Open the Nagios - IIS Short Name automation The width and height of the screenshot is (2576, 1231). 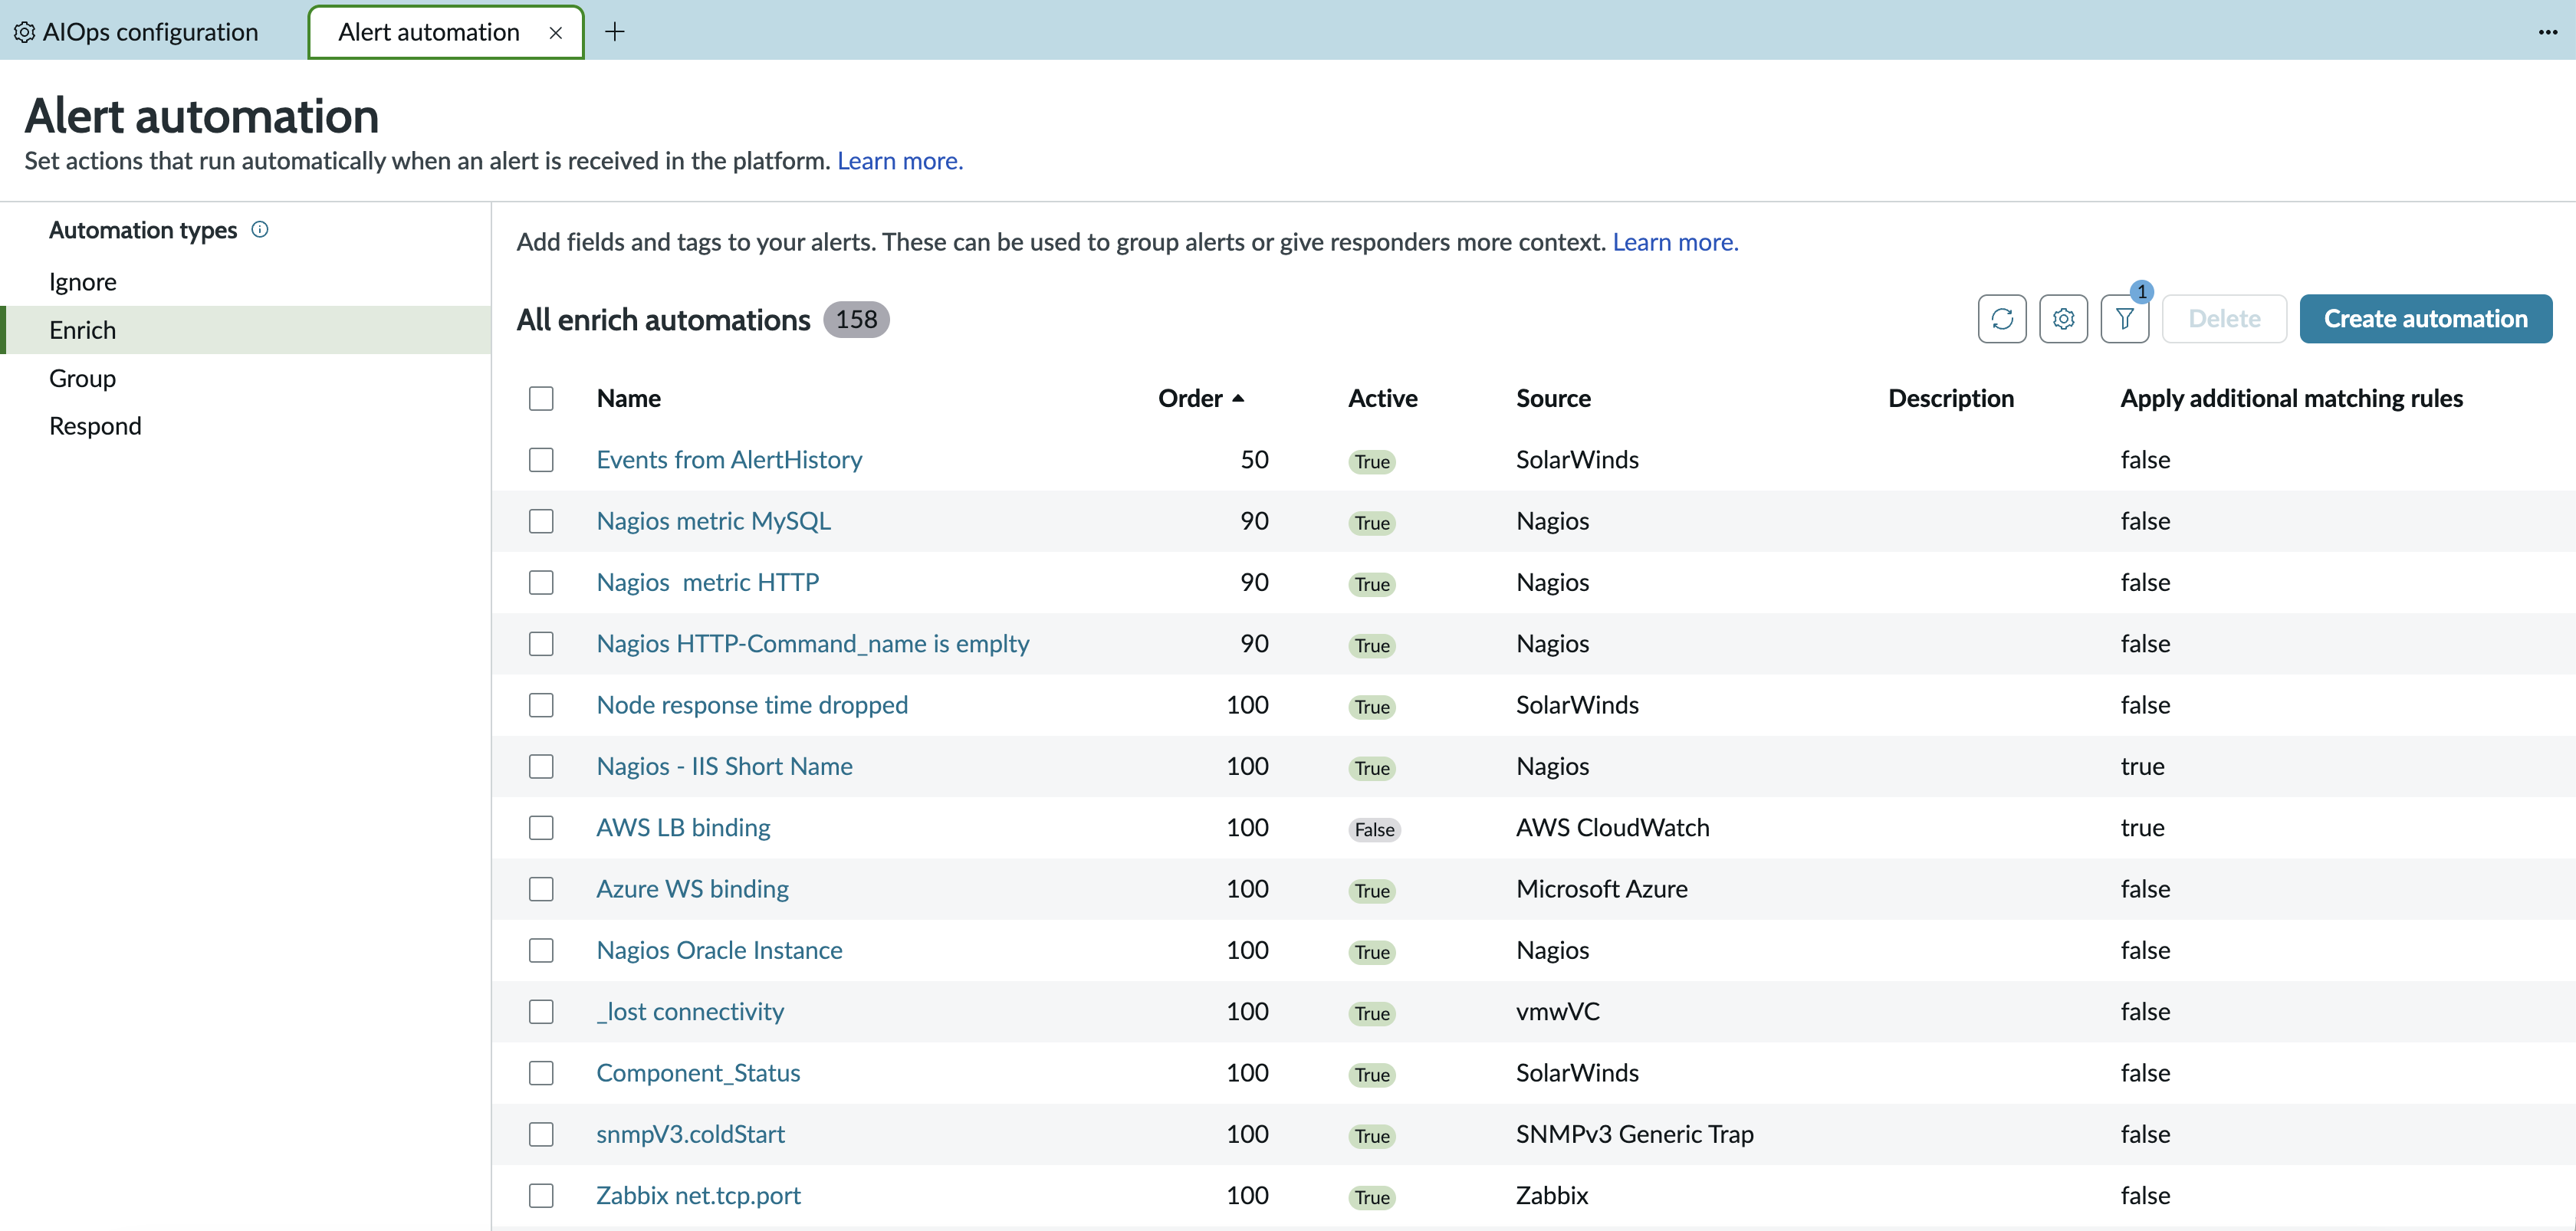coord(724,766)
